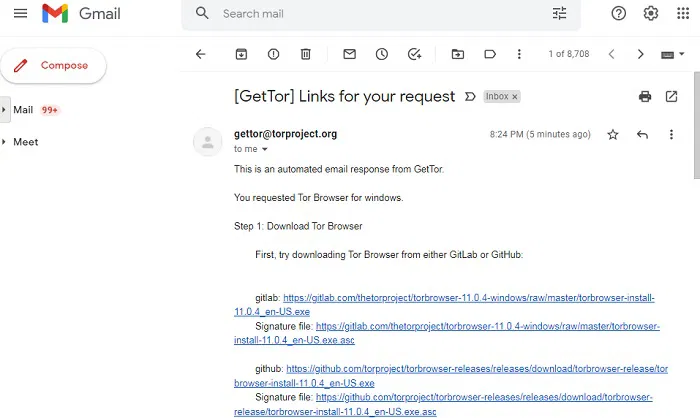Star the message from gettor@torproject.org
The width and height of the screenshot is (700, 418).
(x=613, y=134)
